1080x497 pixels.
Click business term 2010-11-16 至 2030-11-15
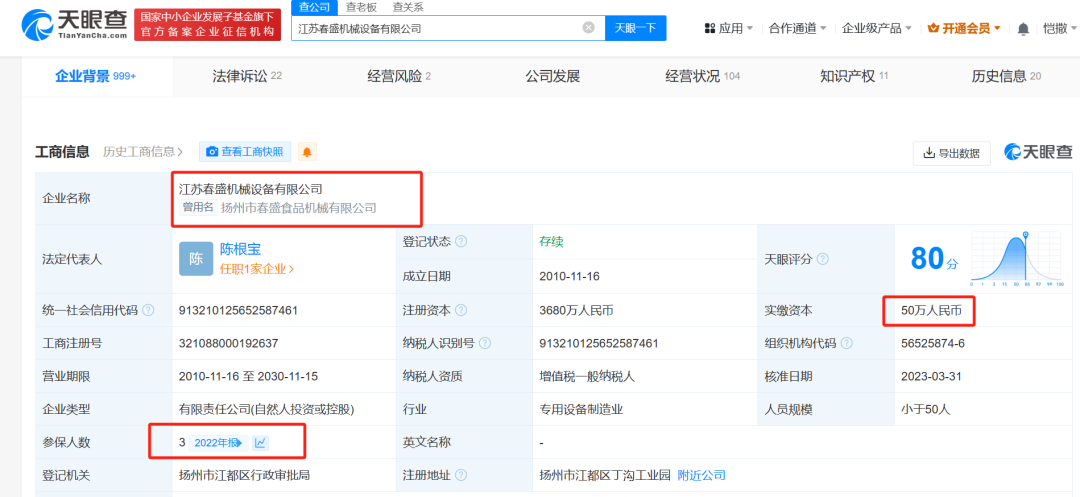tap(248, 377)
